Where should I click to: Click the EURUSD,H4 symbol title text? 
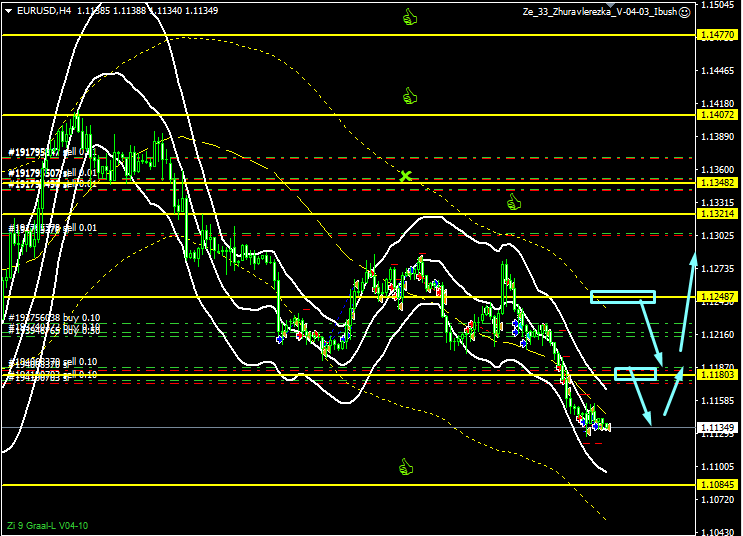44,10
